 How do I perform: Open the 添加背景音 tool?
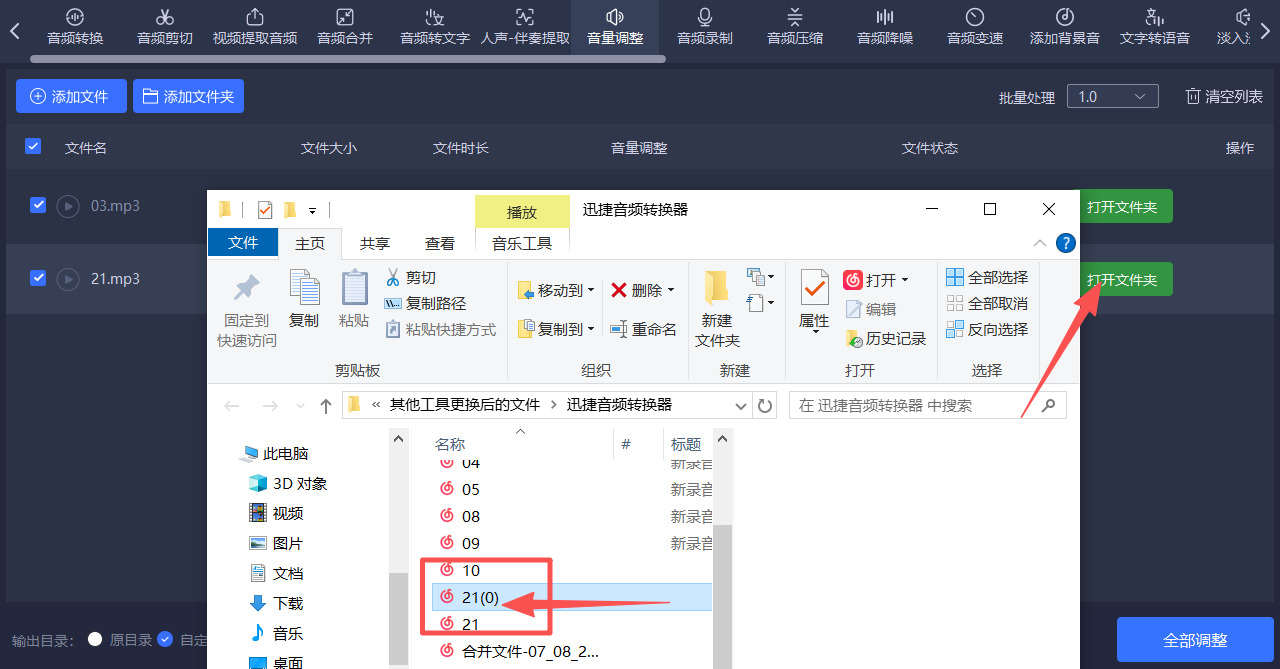pos(1065,27)
